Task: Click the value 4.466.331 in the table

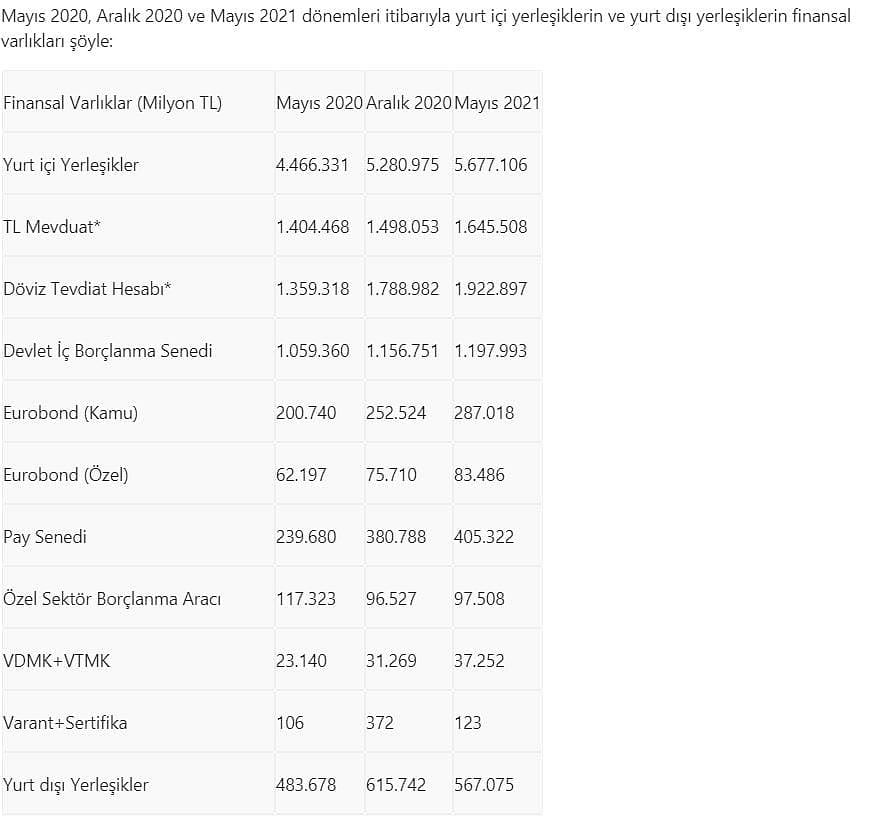Action: point(312,165)
